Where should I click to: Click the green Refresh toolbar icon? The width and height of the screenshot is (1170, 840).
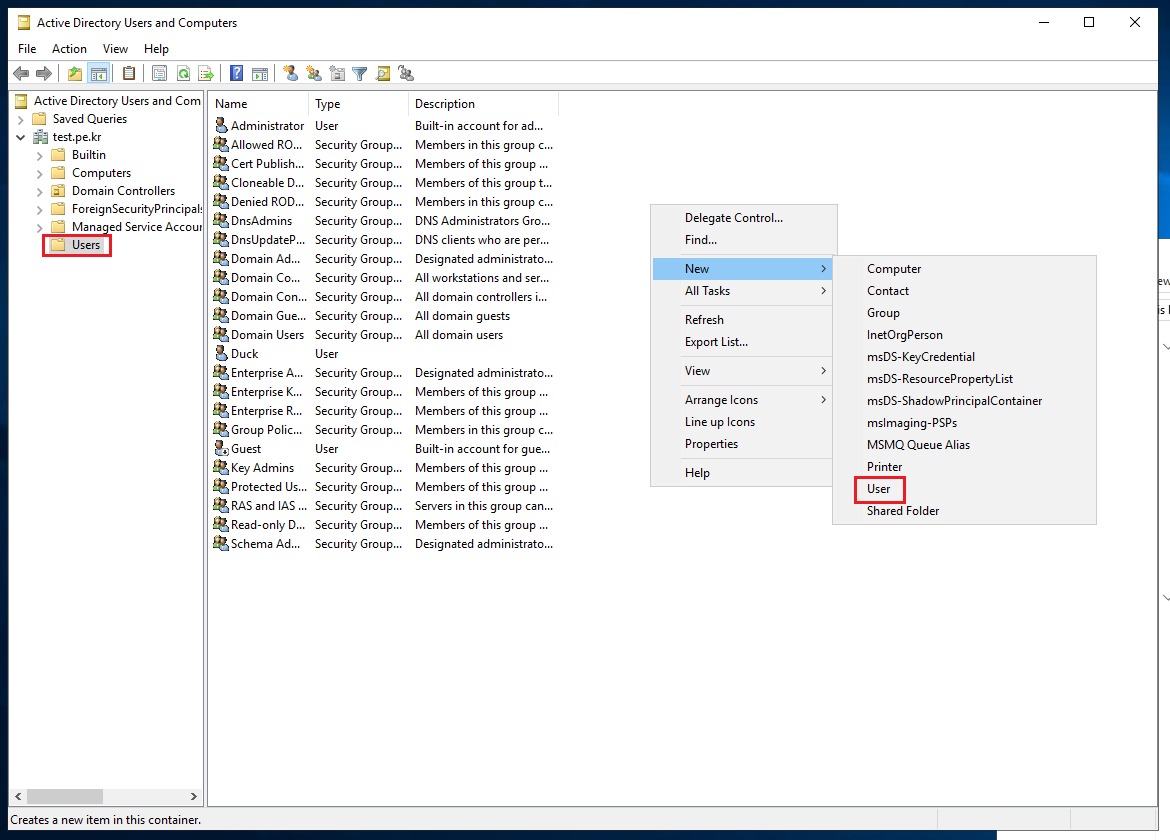coord(183,73)
